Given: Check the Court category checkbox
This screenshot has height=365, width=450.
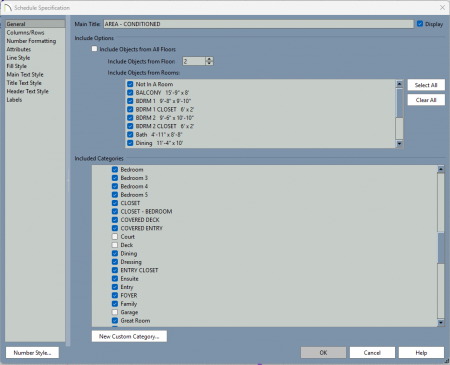Looking at the screenshot, I should pos(115,237).
